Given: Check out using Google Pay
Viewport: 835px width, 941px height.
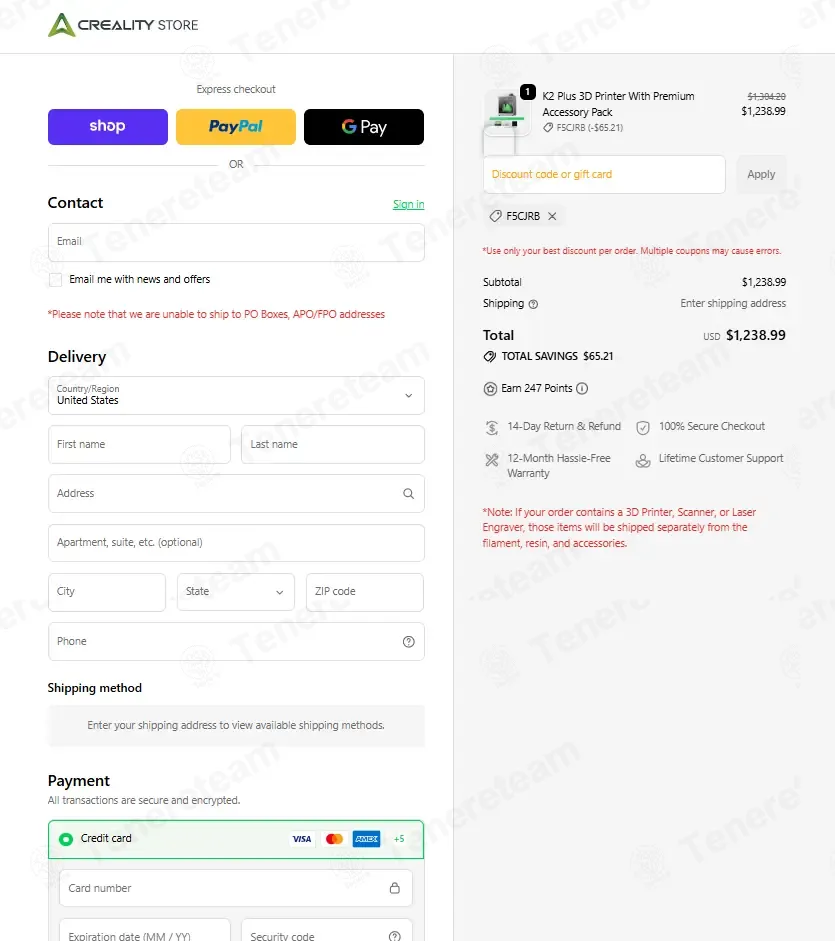Looking at the screenshot, I should [364, 127].
